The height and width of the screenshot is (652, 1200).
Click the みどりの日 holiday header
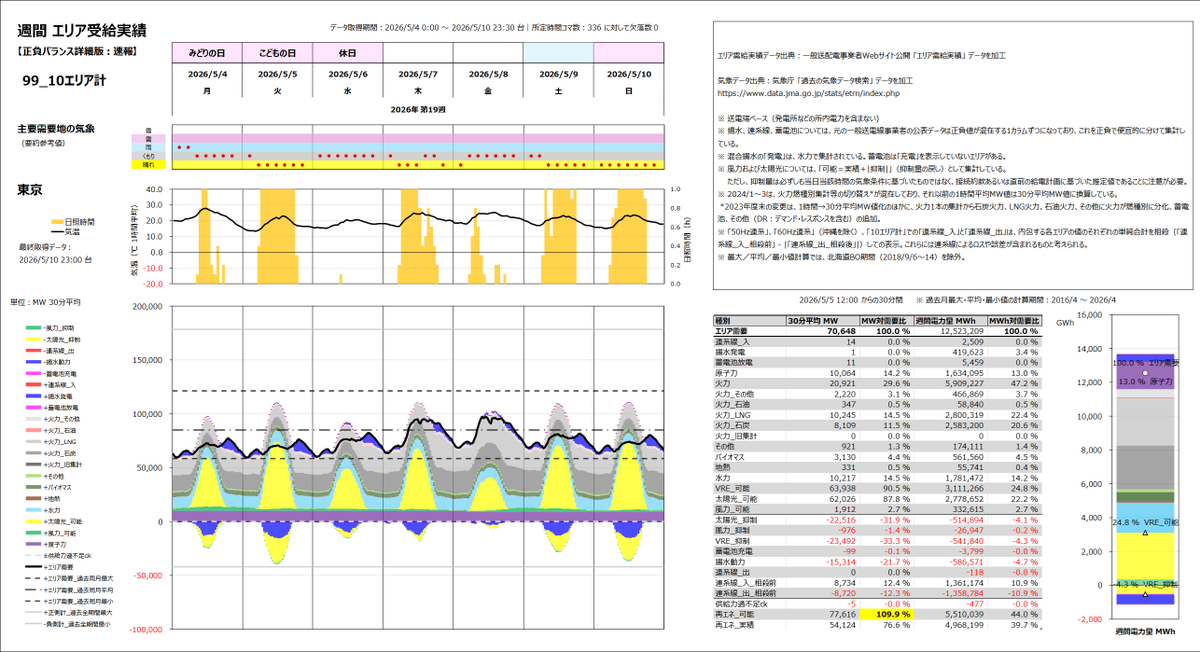[x=207, y=52]
